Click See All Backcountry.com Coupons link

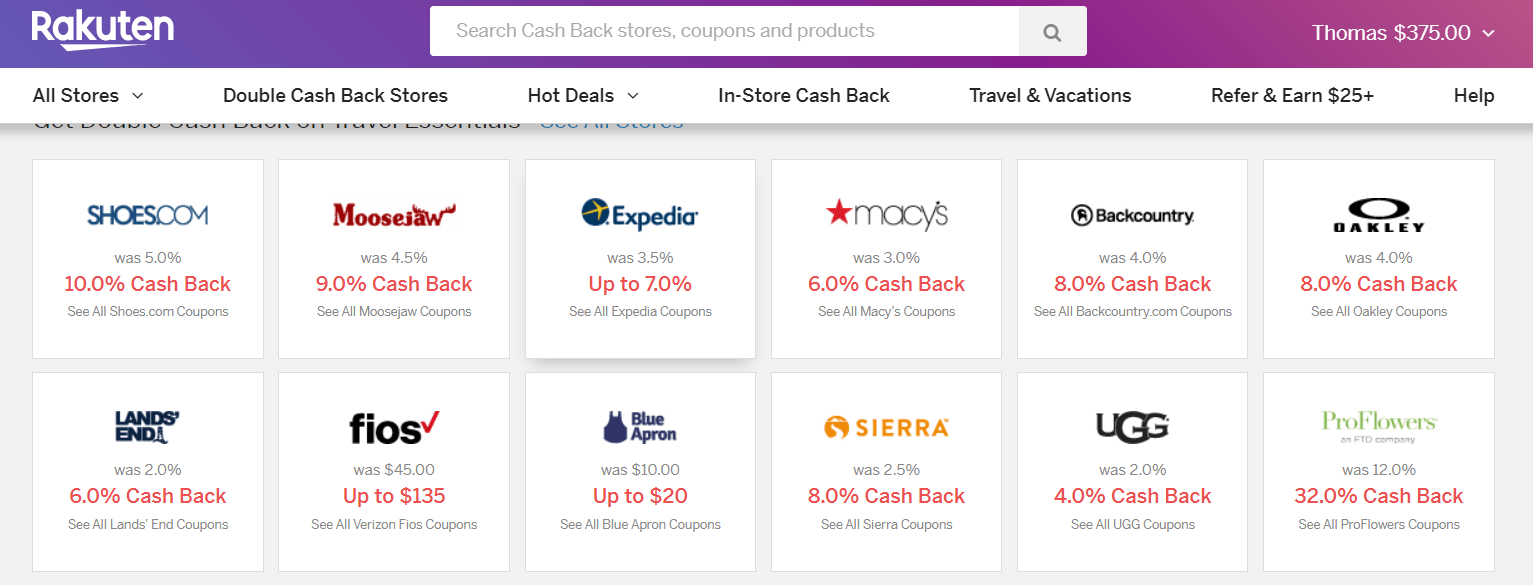pos(1132,312)
